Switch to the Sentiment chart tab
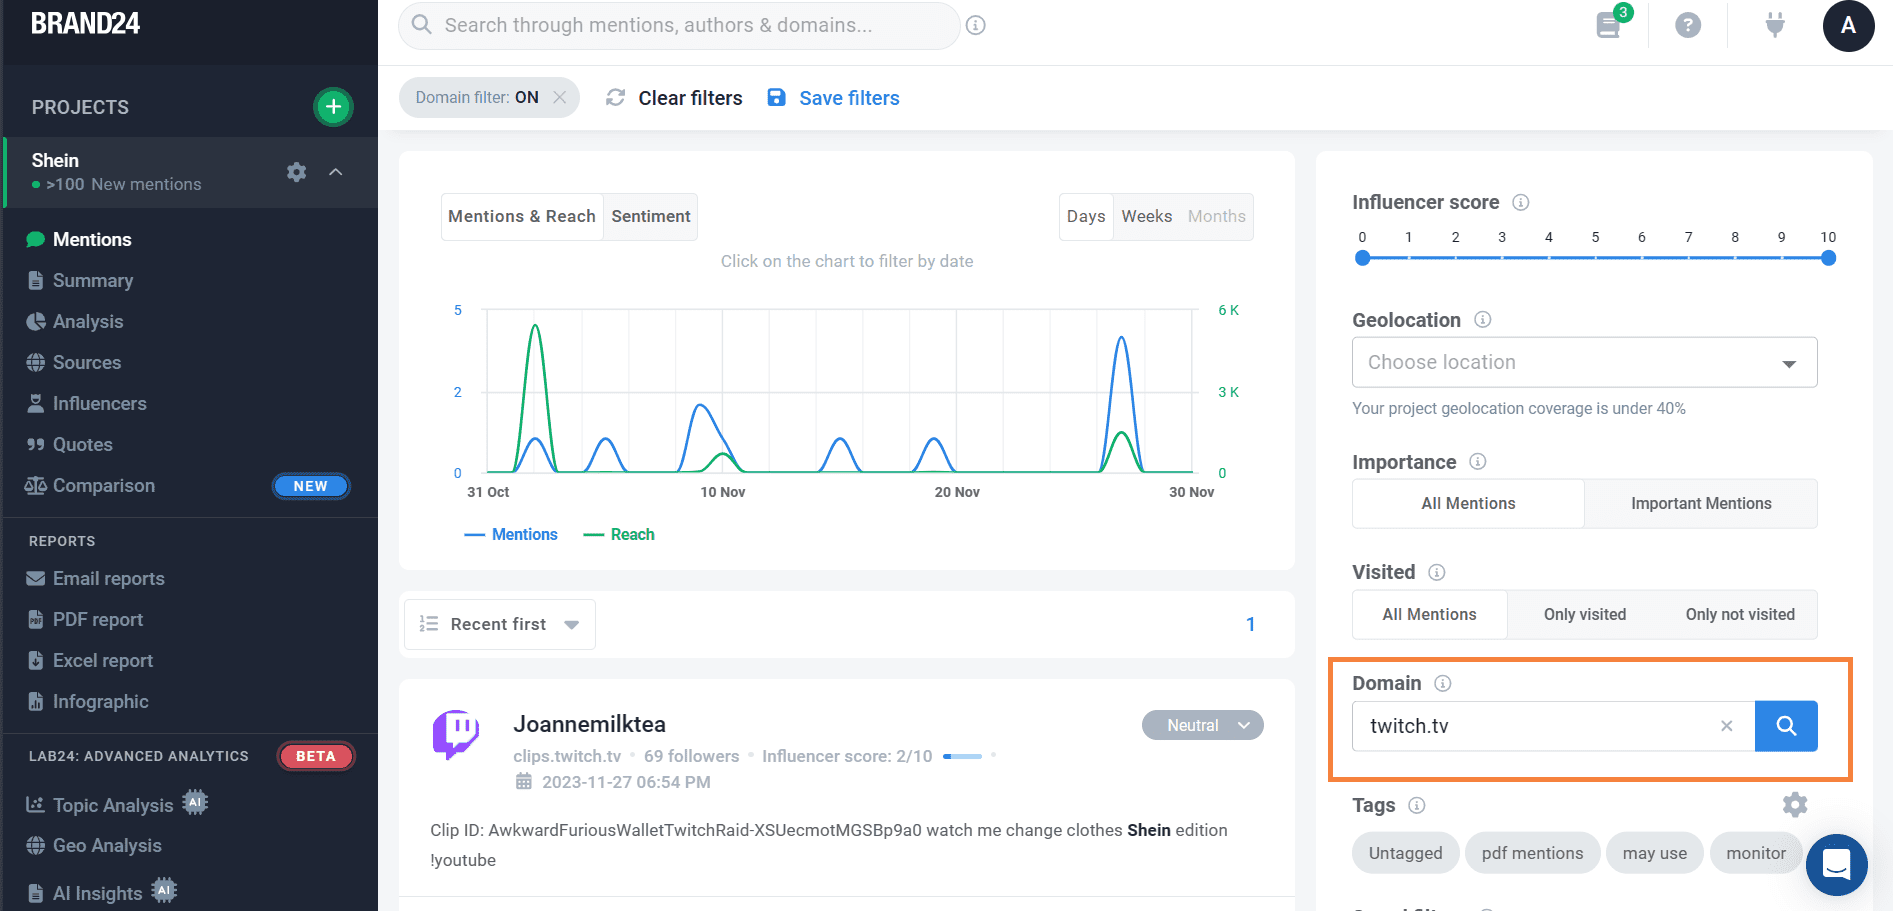The width and height of the screenshot is (1893, 911). (x=651, y=216)
